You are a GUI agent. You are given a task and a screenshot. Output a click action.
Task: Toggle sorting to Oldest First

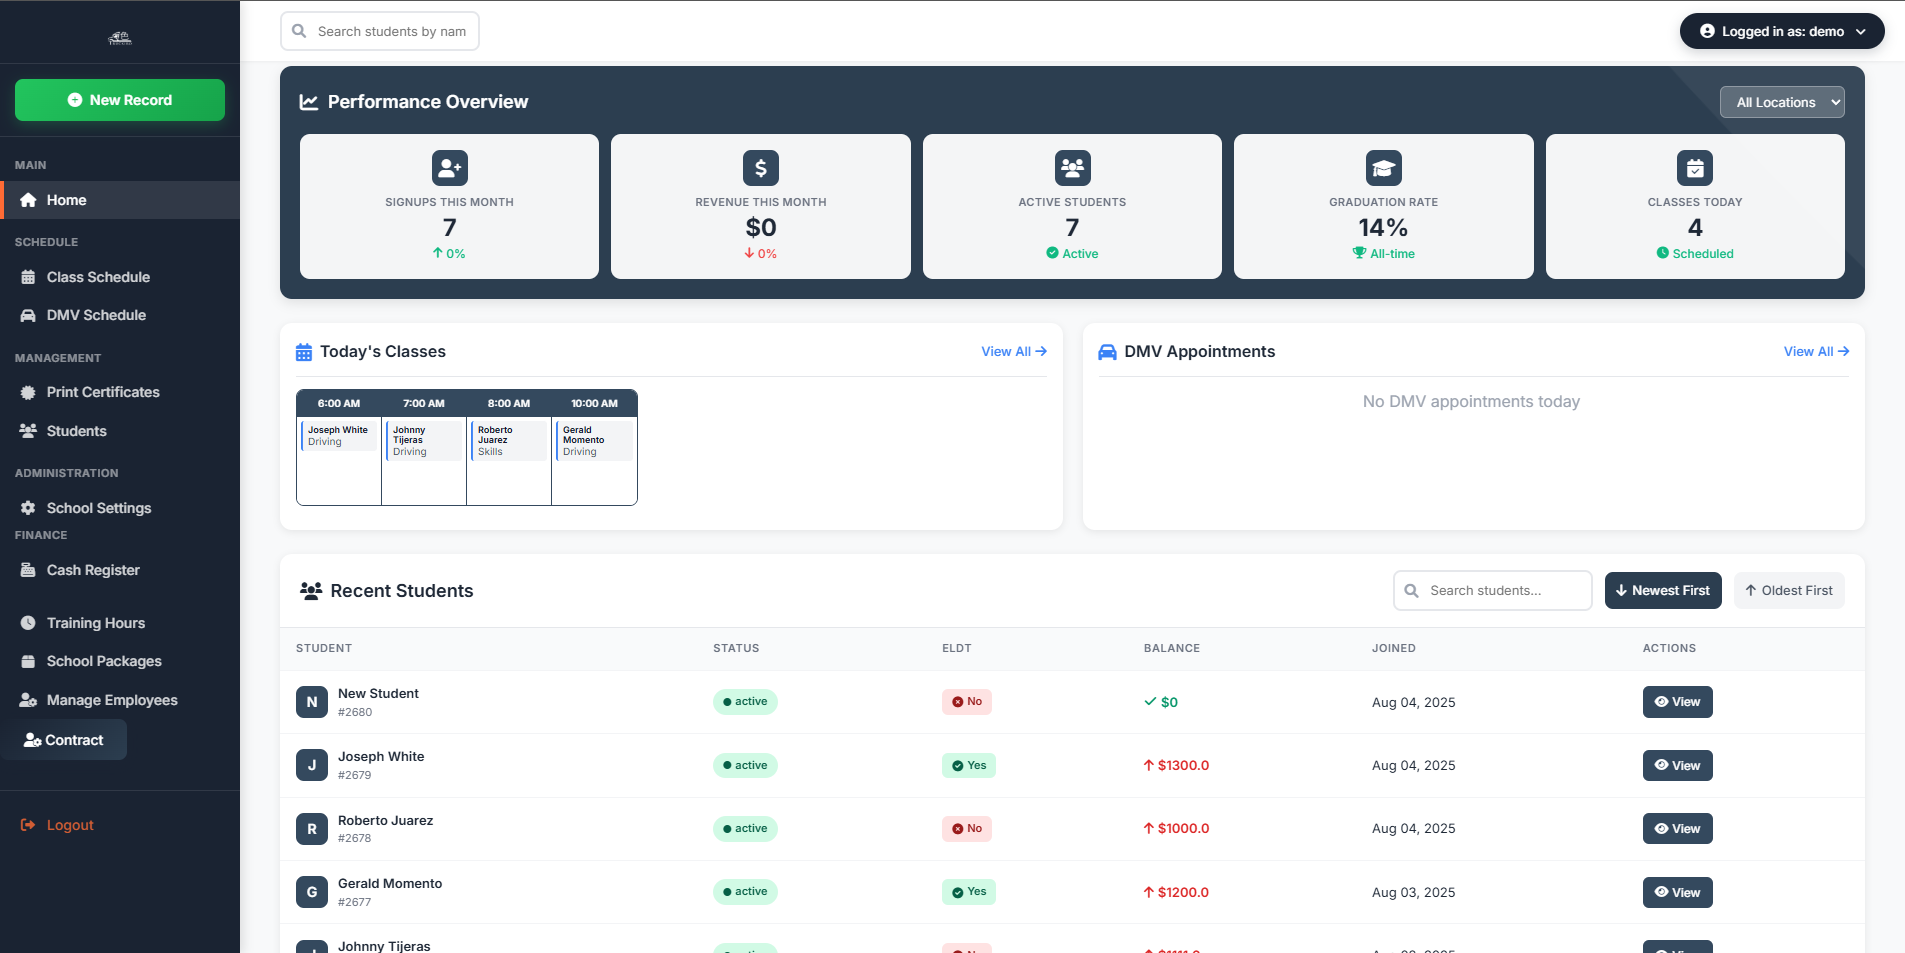[x=1788, y=590]
